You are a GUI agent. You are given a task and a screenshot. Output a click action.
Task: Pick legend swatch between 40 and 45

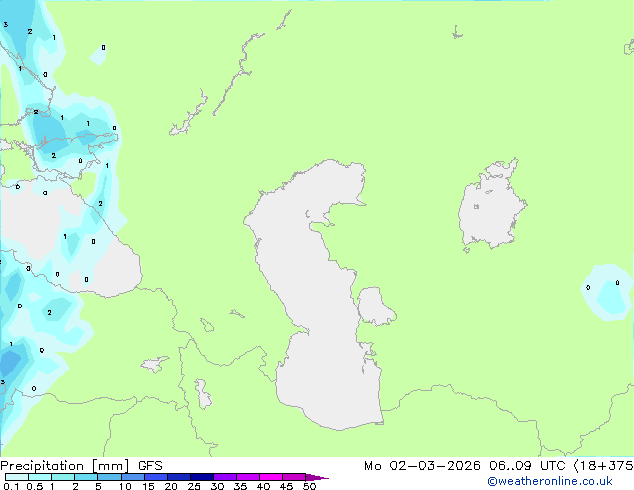[271, 477]
